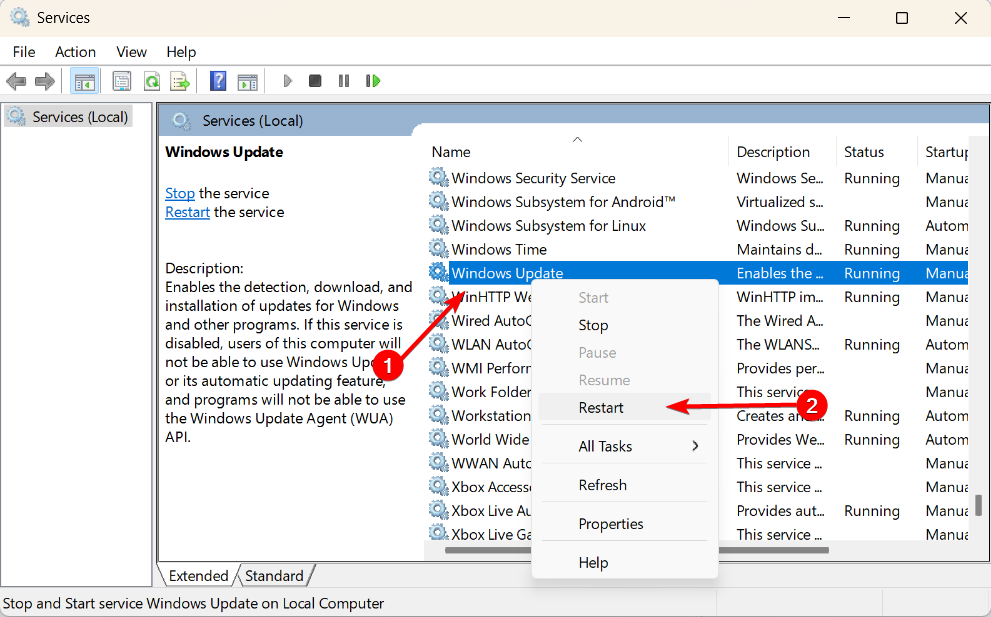Open the Action menu
Viewport: 991px width, 617px height.
[75, 52]
